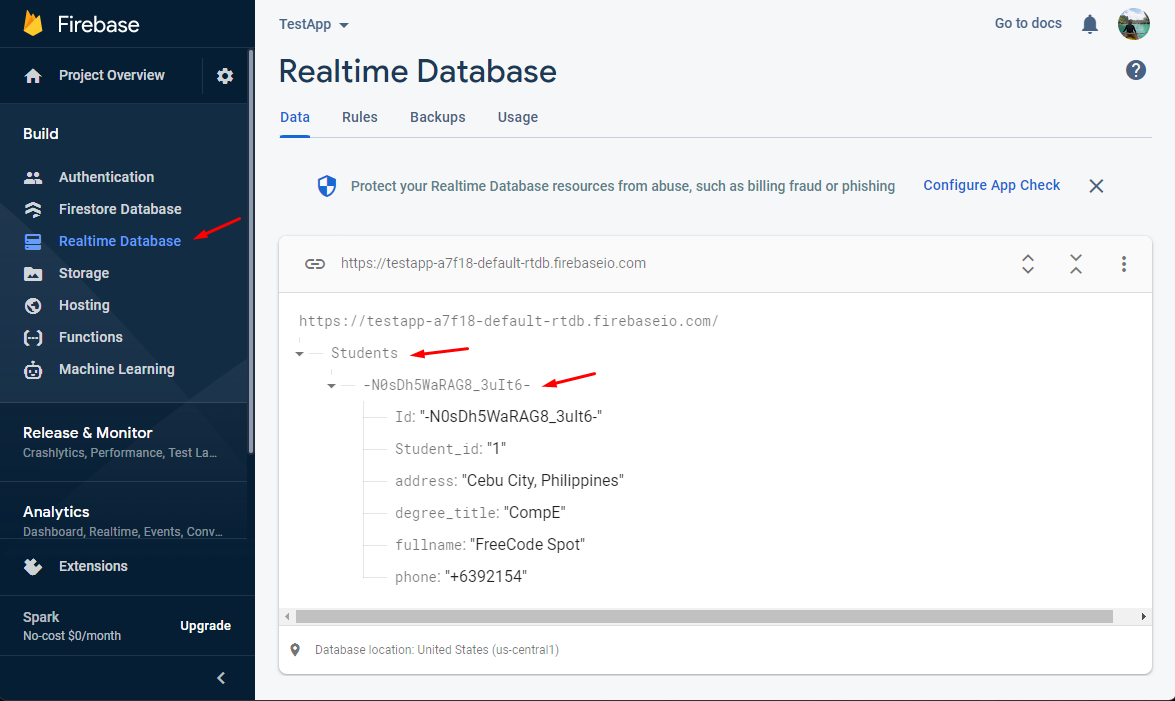Open the TestApp project switcher

[x=313, y=24]
